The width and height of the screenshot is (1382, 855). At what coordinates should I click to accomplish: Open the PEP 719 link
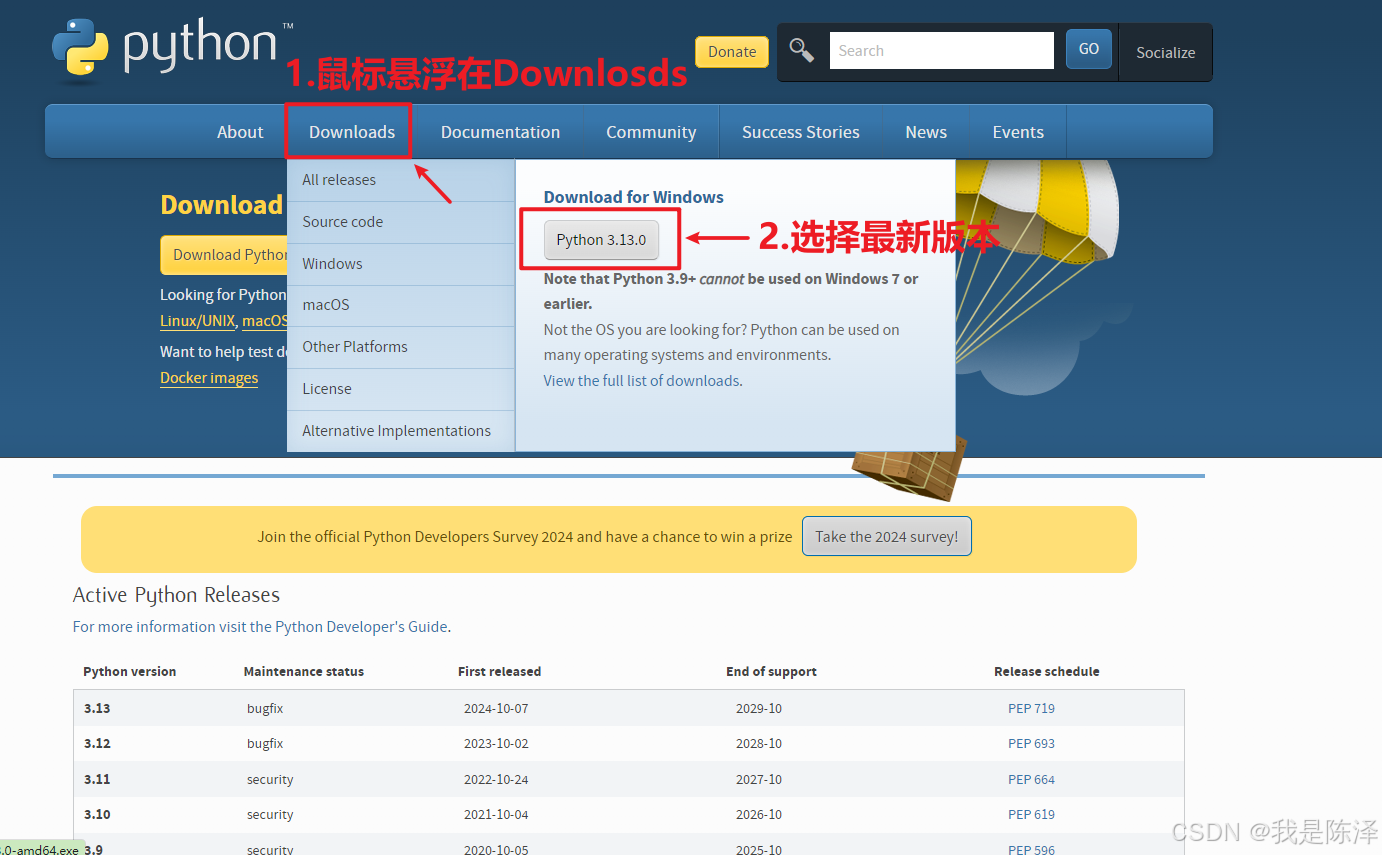1031,708
